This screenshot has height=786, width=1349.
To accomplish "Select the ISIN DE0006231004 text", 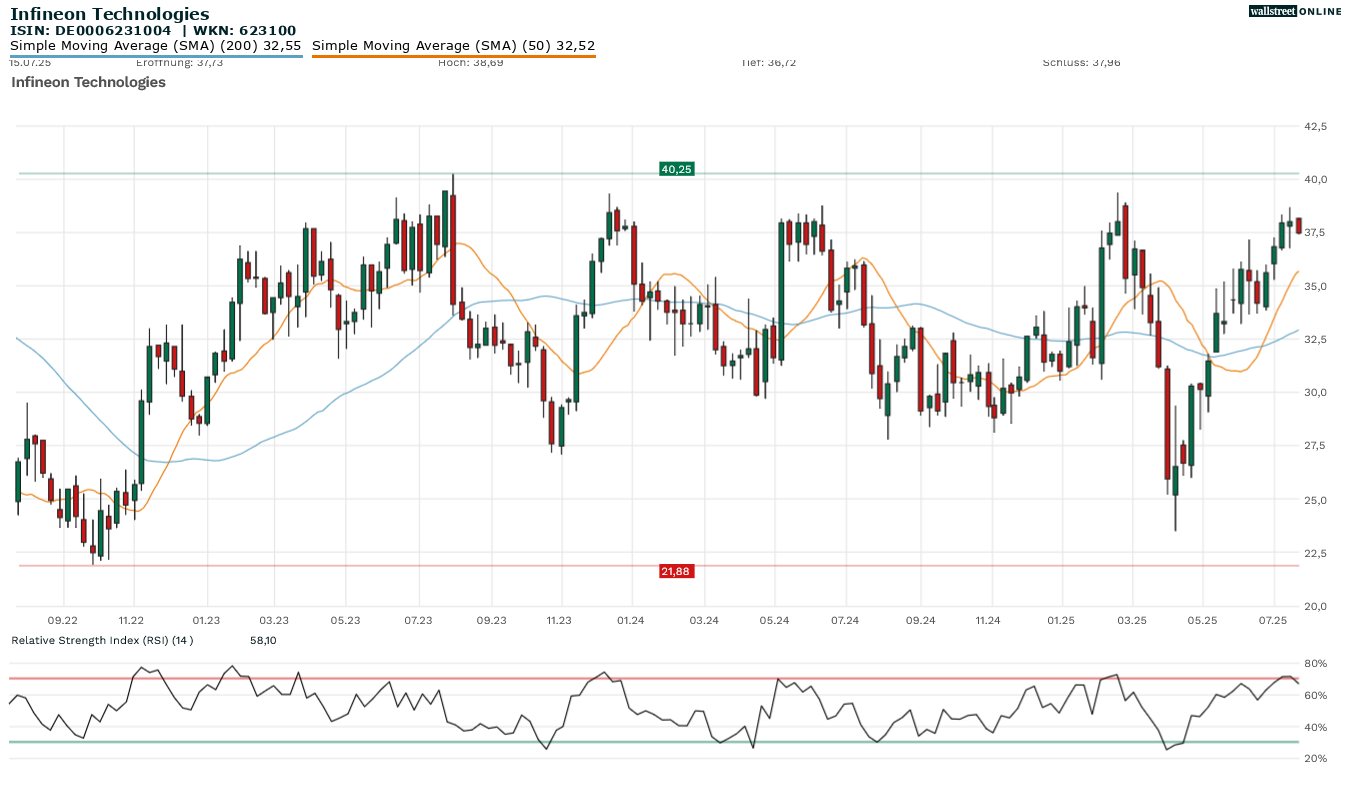I will tap(90, 31).
